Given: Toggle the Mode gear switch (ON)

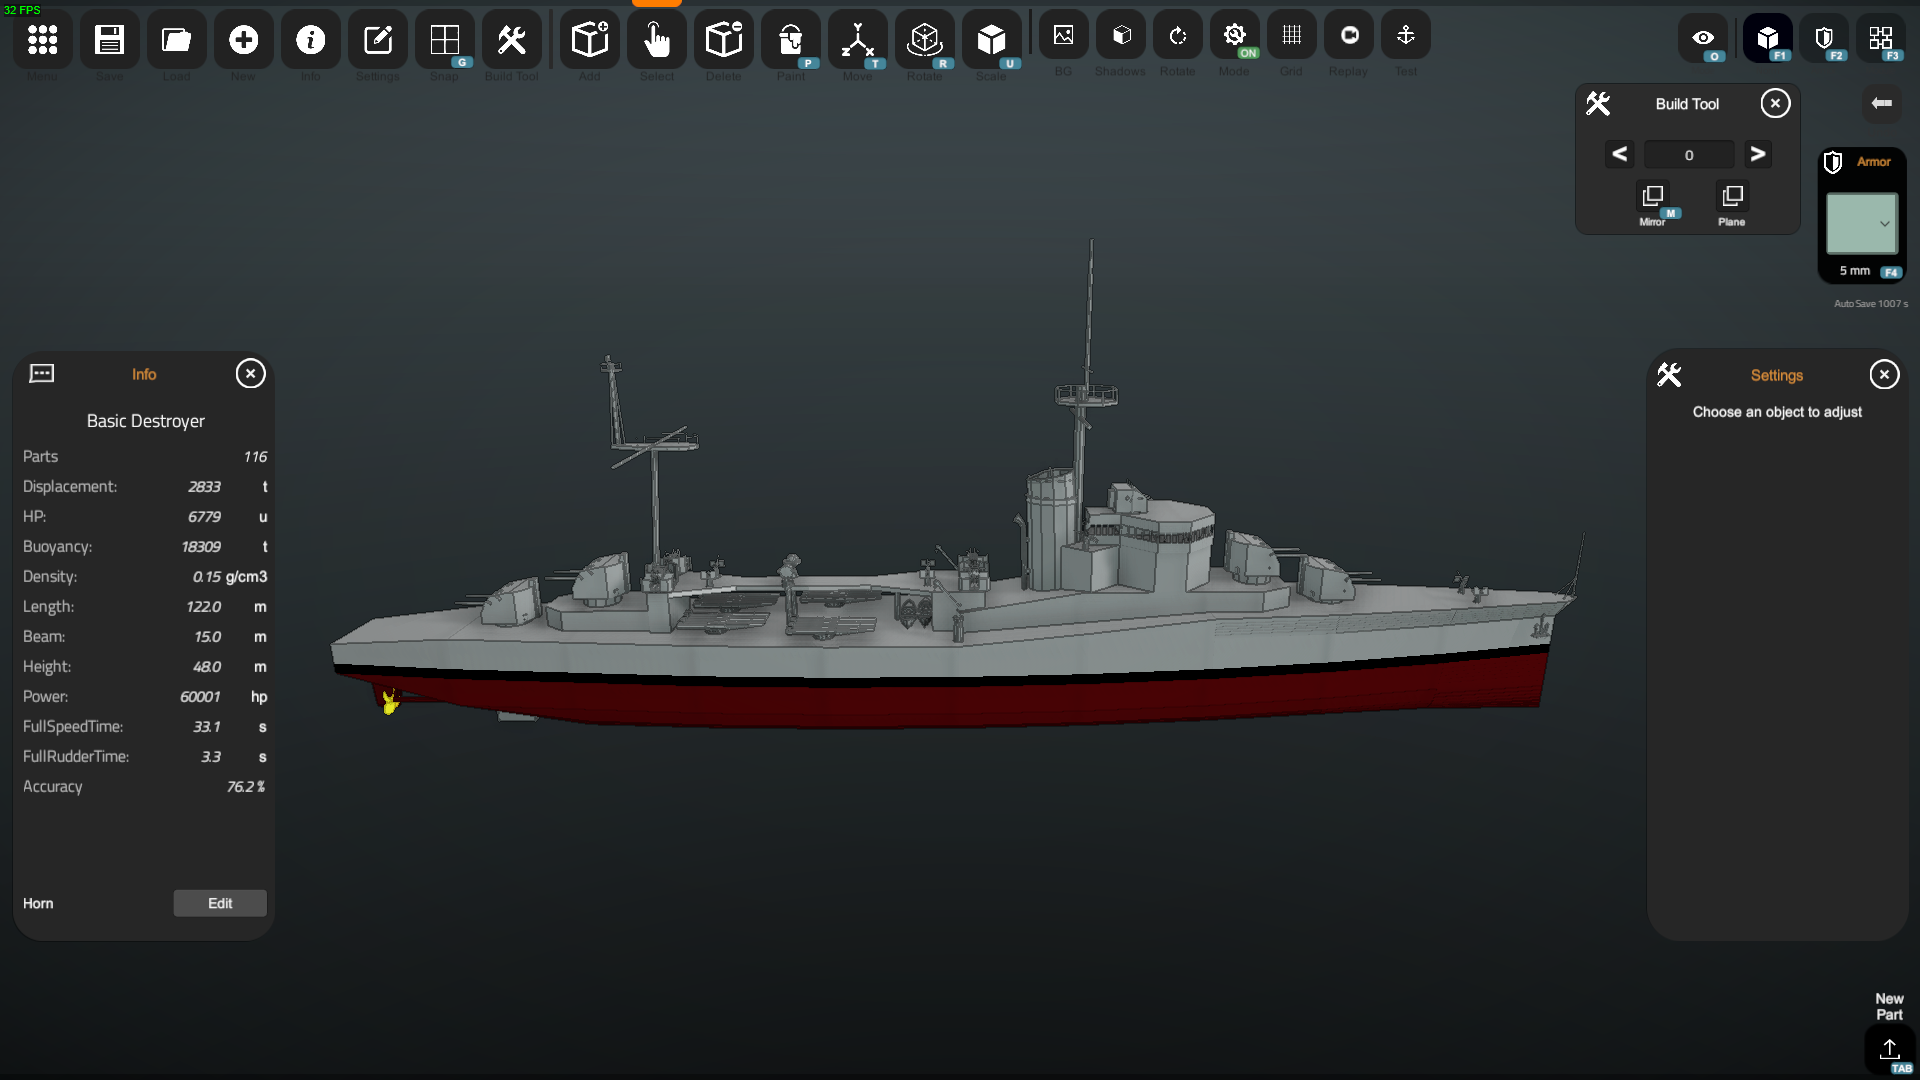Looking at the screenshot, I should point(1234,36).
